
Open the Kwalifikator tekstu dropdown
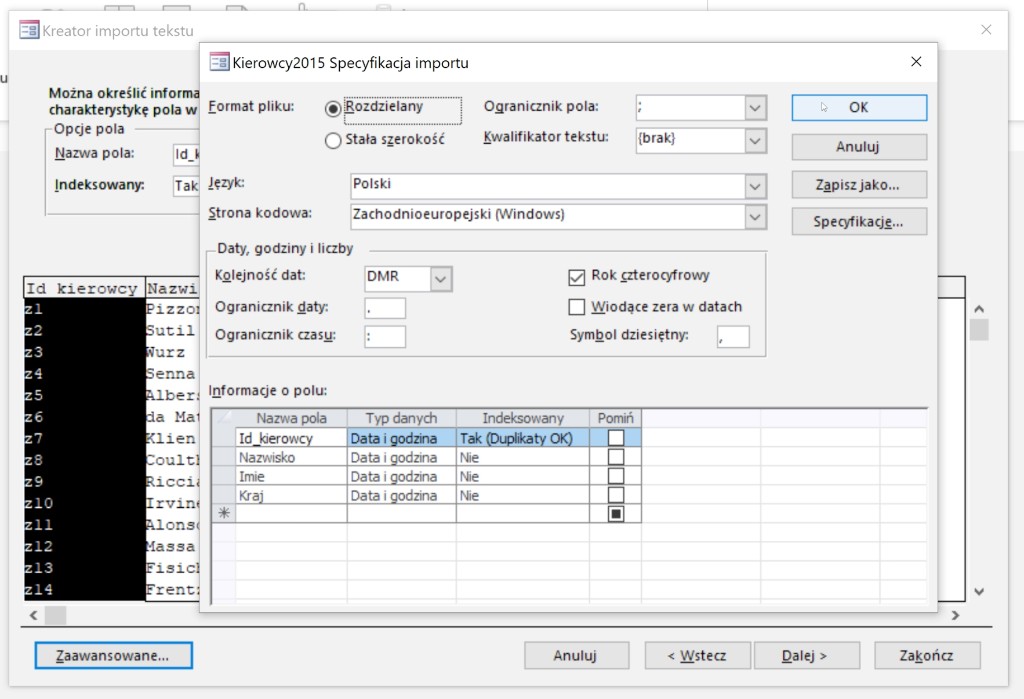pyautogui.click(x=755, y=140)
